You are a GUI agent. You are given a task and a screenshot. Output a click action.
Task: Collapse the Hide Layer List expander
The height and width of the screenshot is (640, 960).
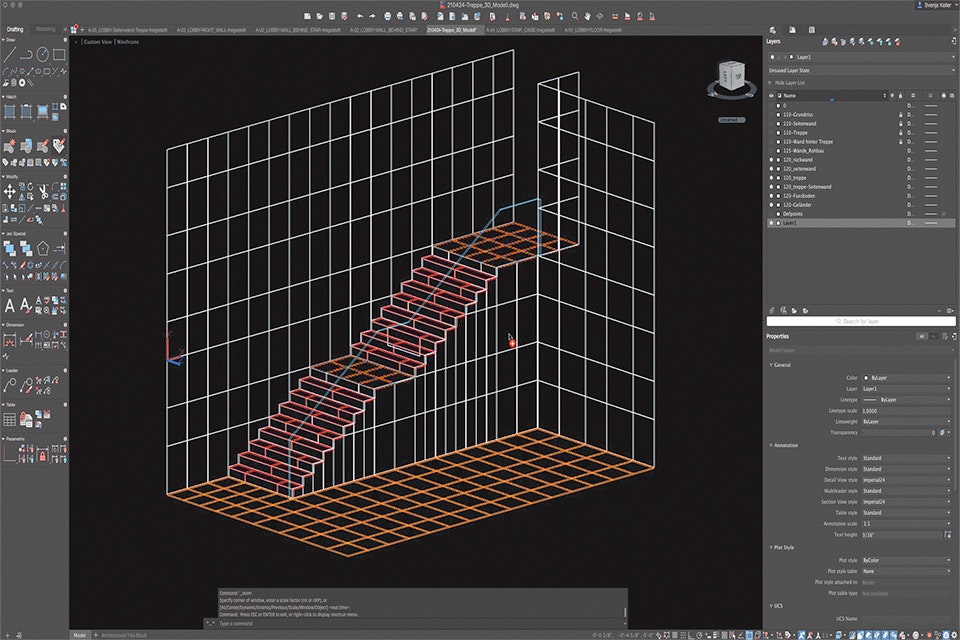771,83
